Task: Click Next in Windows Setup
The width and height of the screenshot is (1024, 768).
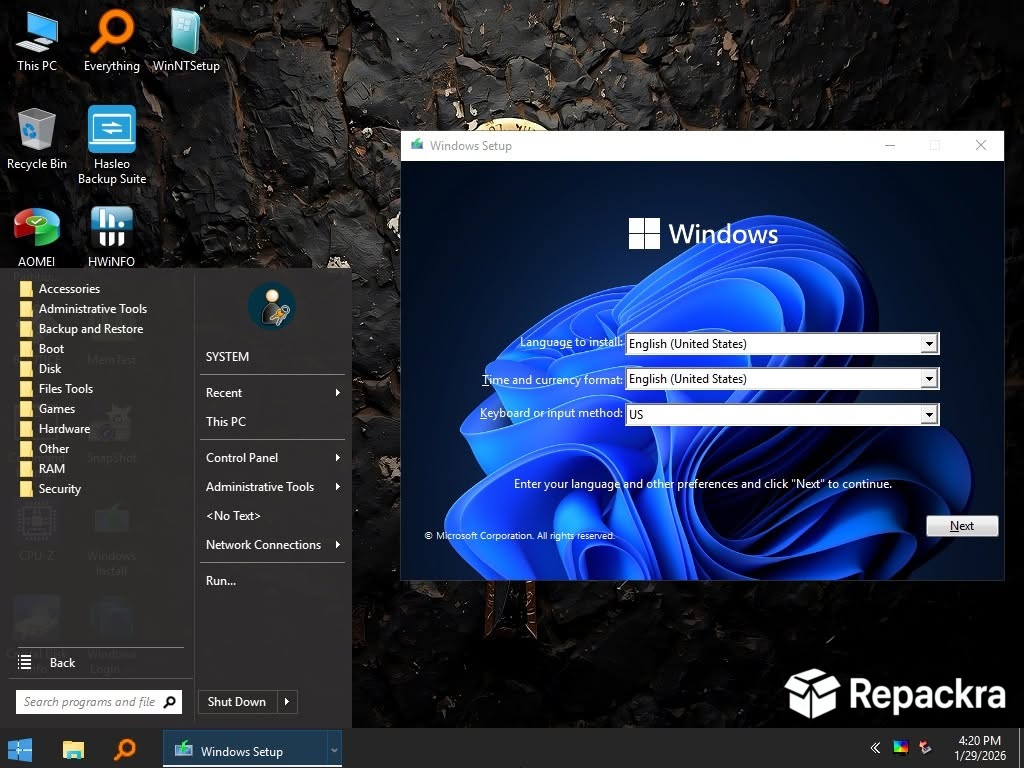Action: tap(962, 526)
